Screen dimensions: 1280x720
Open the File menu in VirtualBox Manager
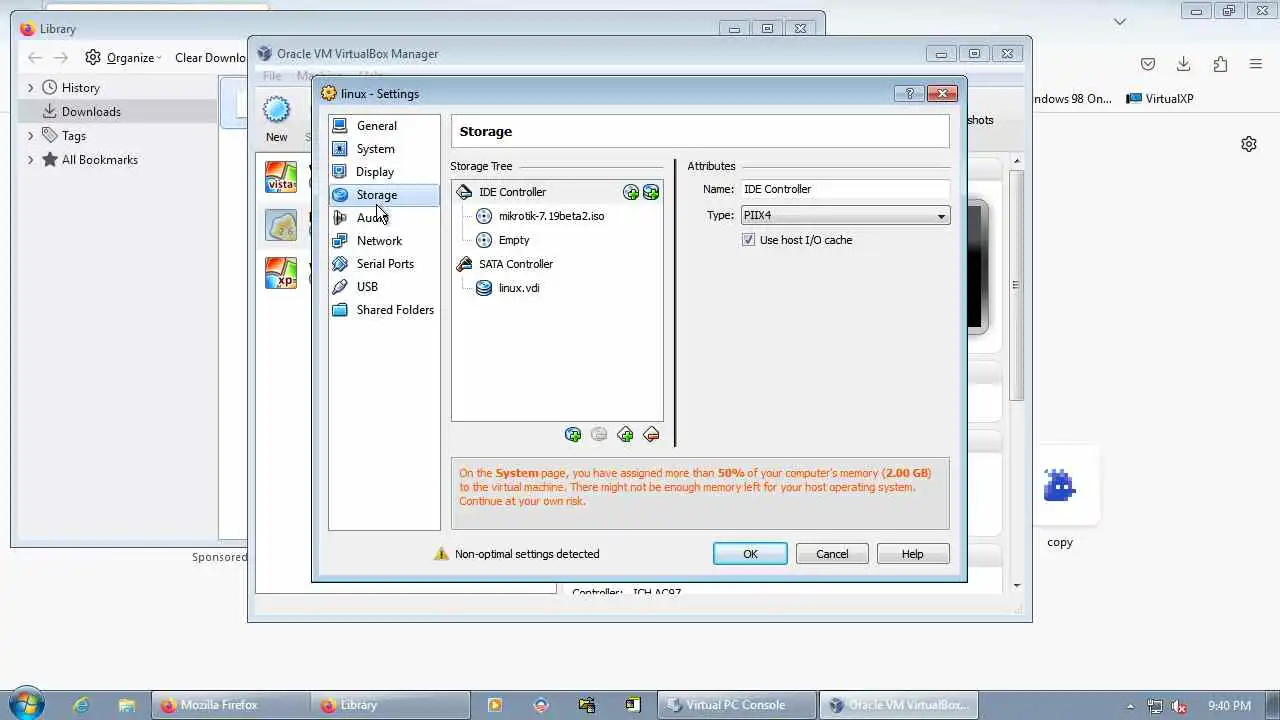272,76
